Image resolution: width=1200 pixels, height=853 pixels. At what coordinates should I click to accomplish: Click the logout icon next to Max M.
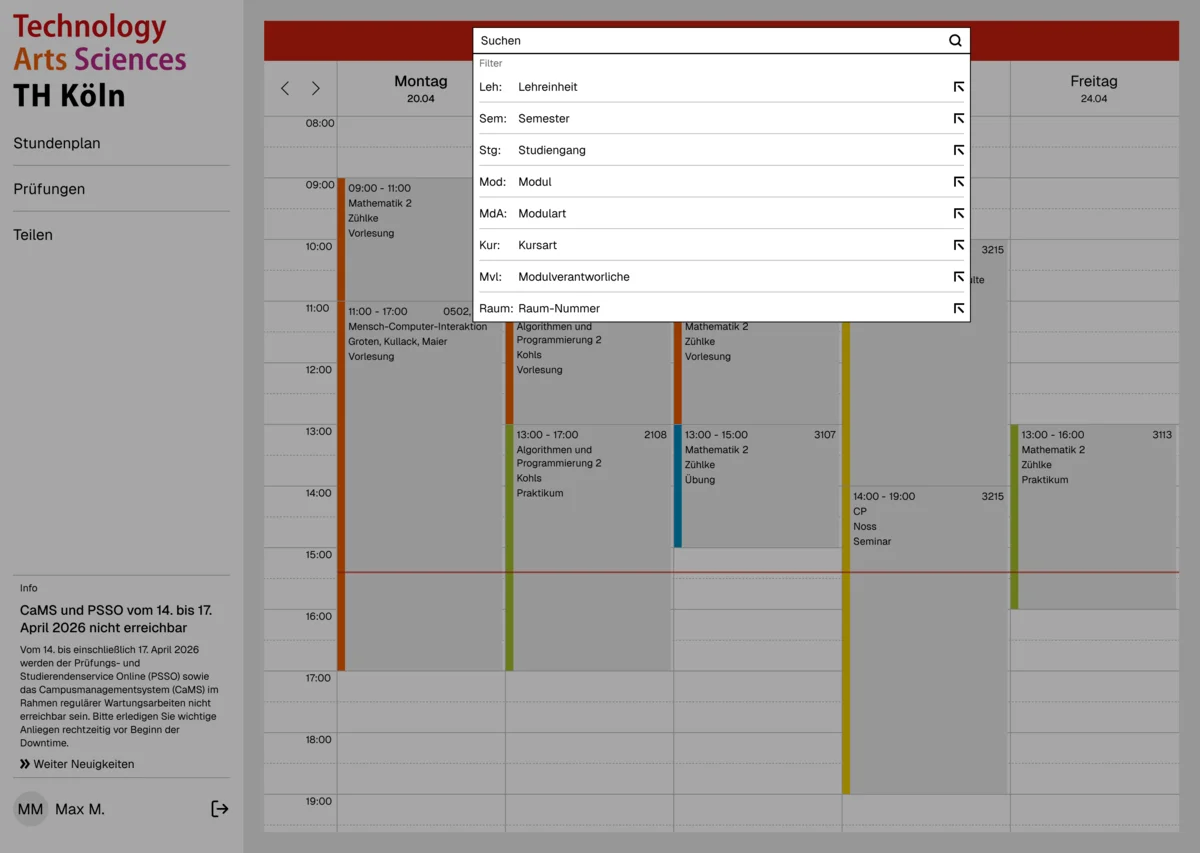220,809
